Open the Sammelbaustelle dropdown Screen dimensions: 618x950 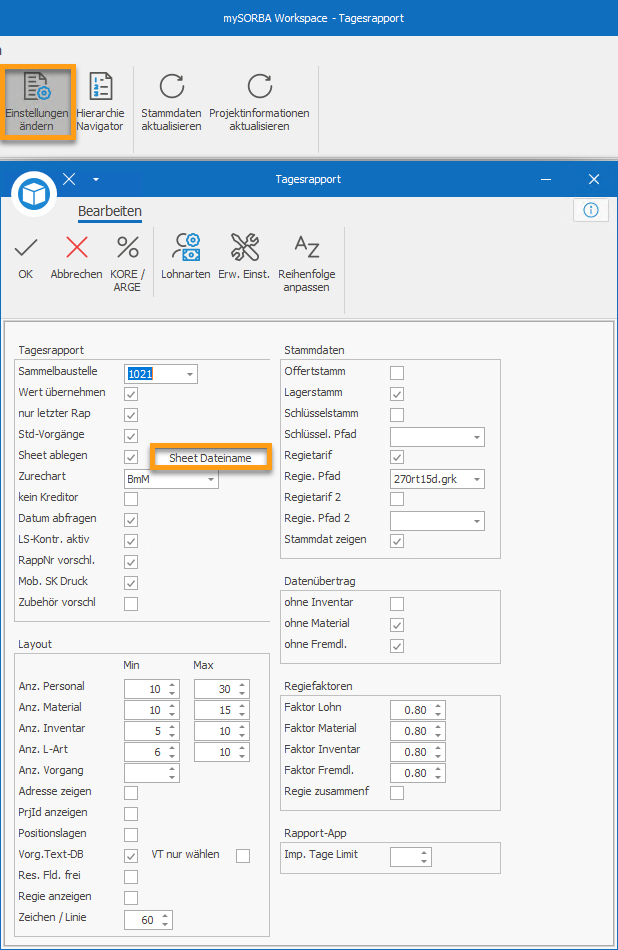pos(190,374)
